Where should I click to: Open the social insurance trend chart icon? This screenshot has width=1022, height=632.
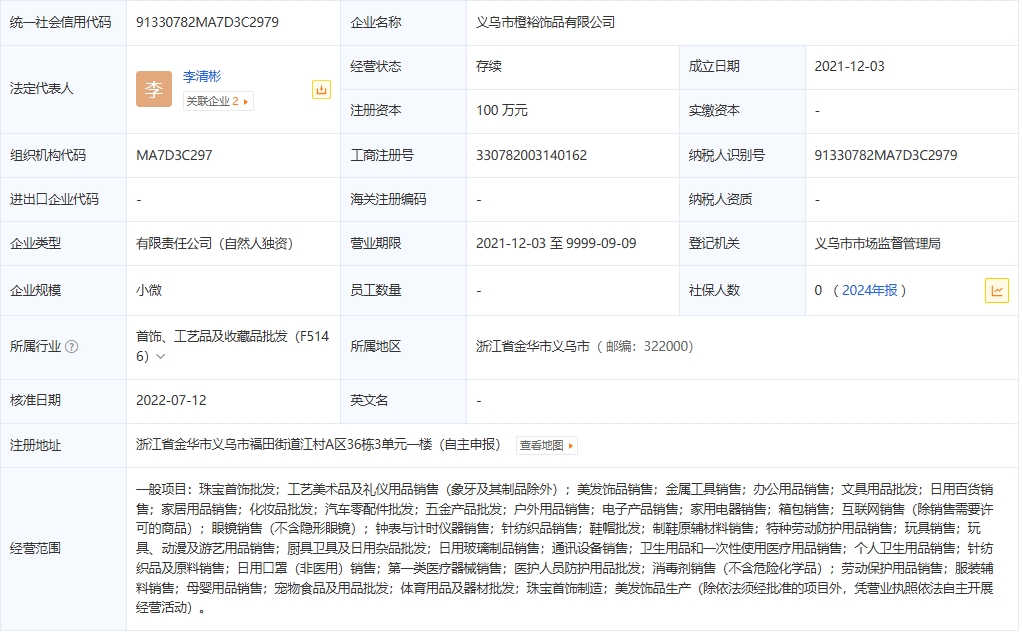coord(996,291)
